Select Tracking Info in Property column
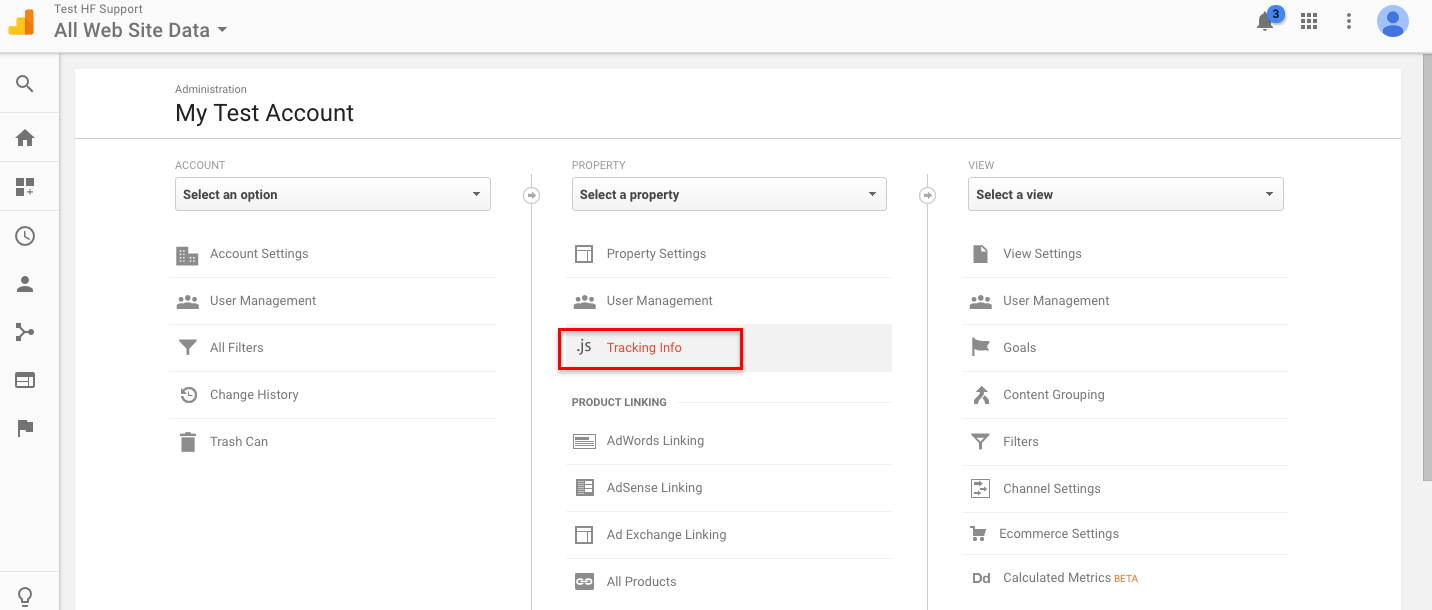 pos(644,348)
